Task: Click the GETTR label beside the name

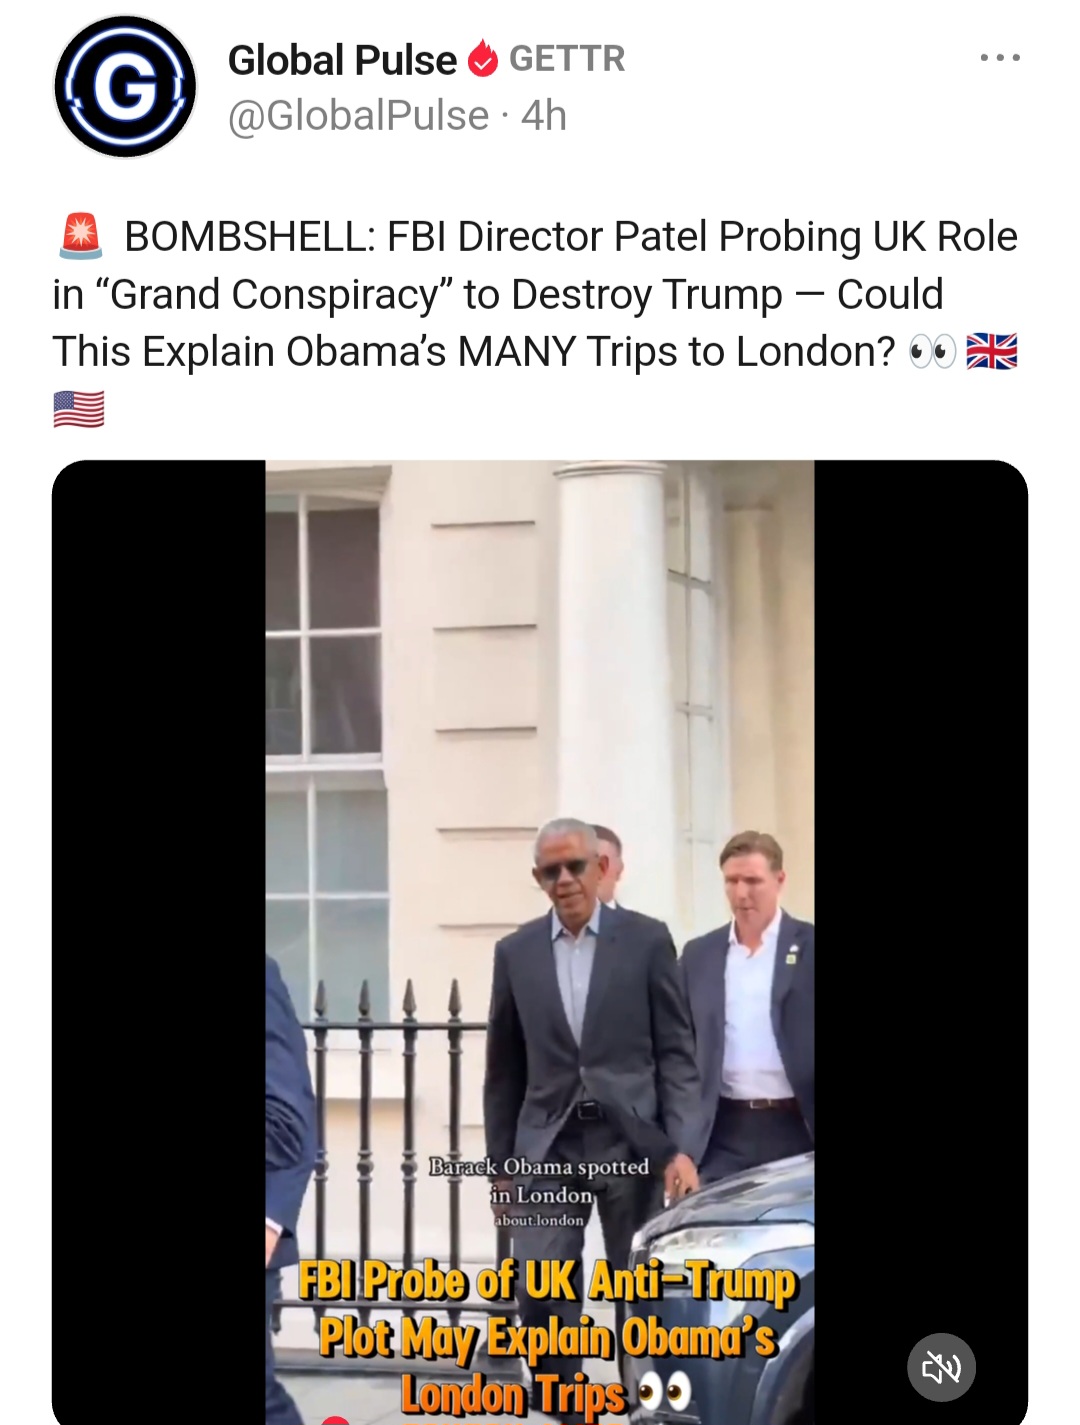Action: click(567, 59)
